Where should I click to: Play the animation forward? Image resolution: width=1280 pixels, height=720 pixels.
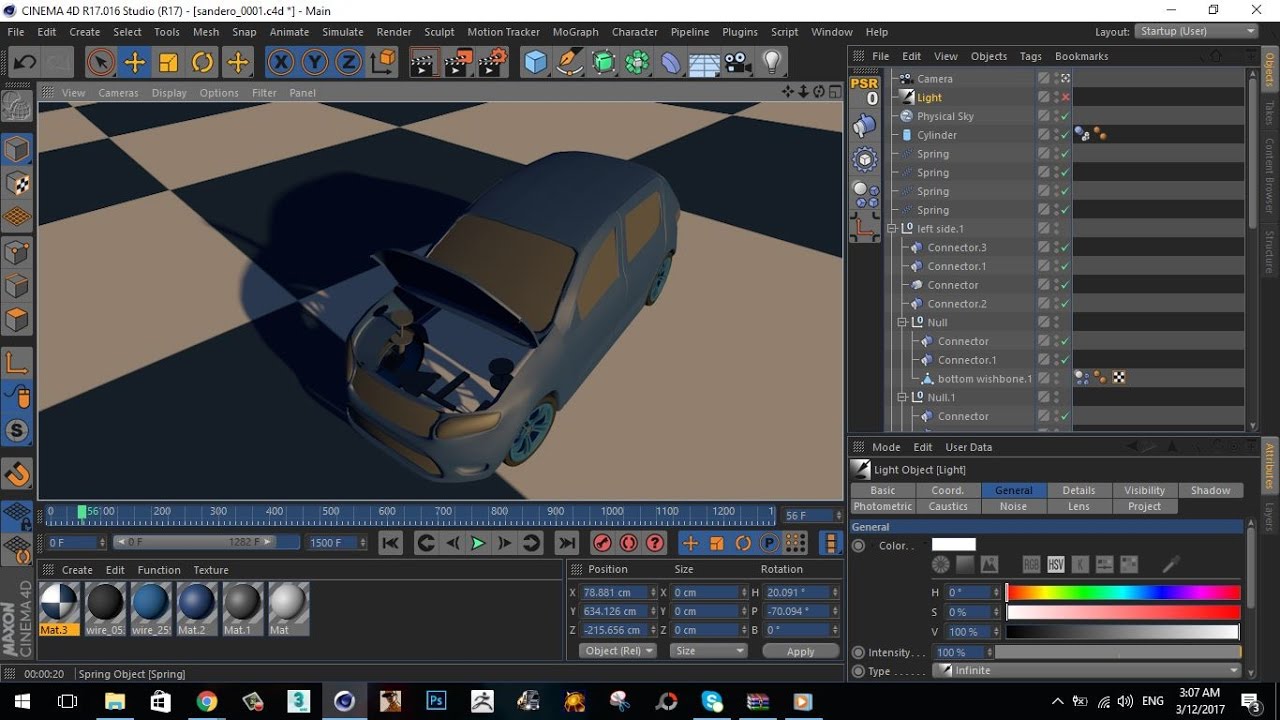pos(478,543)
